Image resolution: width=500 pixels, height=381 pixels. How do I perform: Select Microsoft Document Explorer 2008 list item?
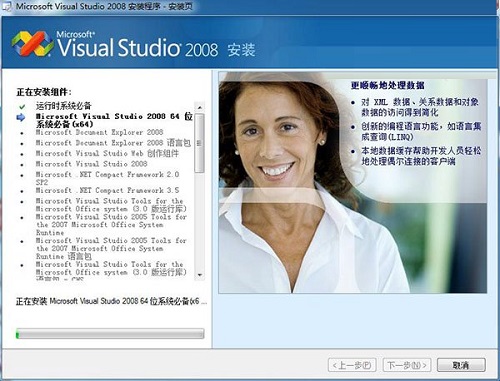coord(99,132)
